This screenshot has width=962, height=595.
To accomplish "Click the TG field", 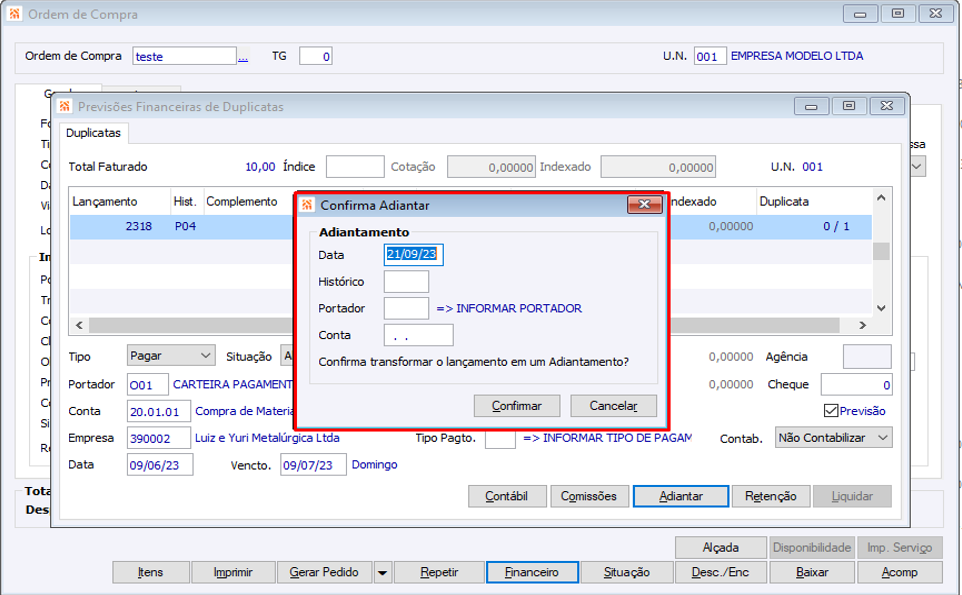I will click(315, 56).
